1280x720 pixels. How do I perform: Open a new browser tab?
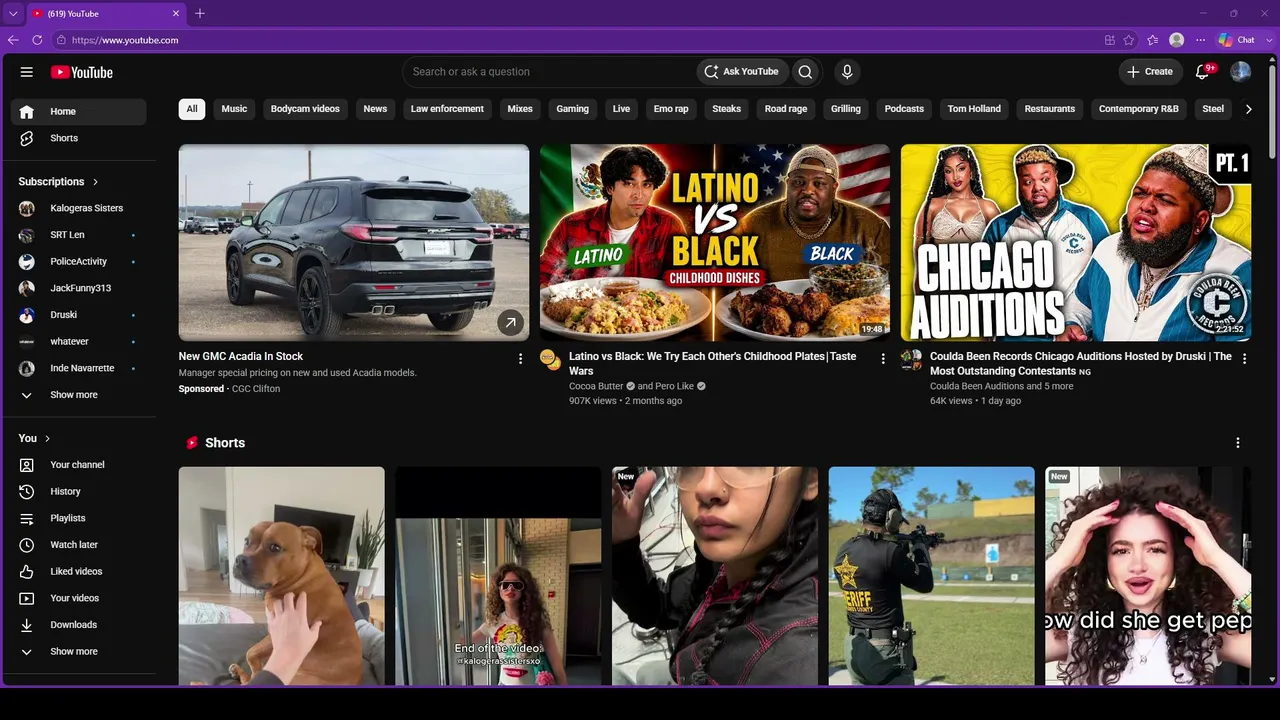click(x=200, y=13)
